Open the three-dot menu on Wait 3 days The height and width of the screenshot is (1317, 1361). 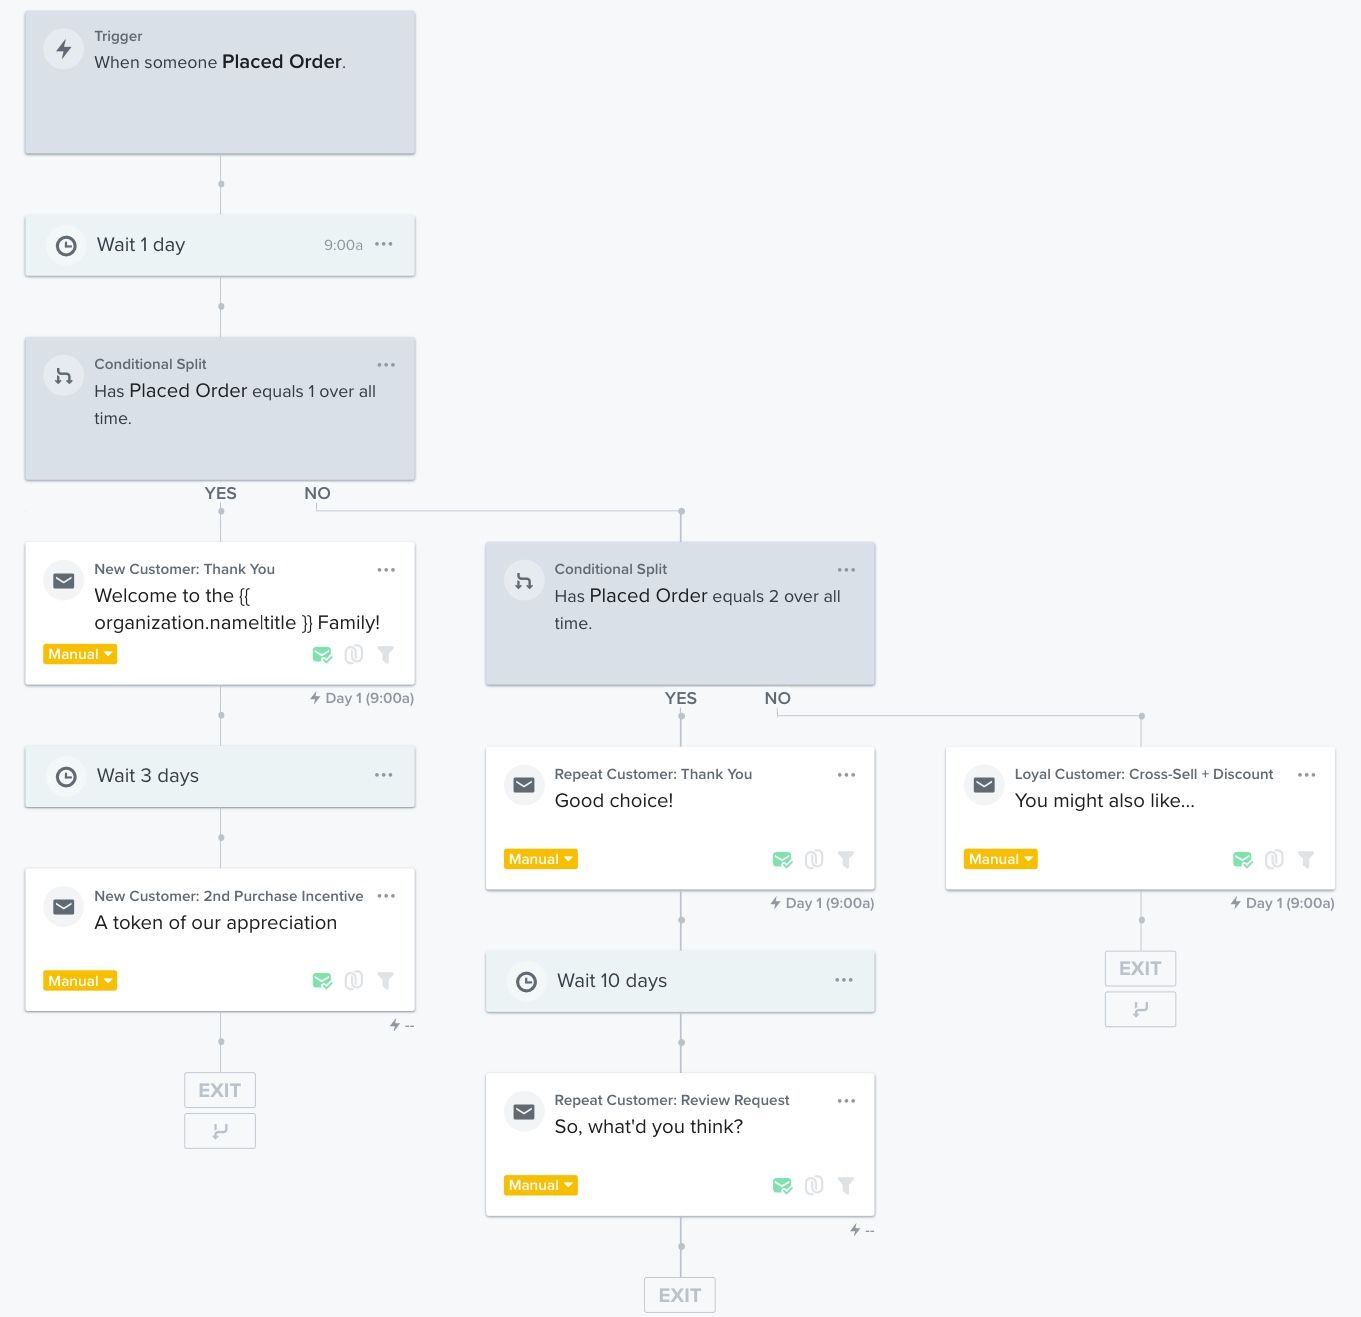(x=383, y=775)
